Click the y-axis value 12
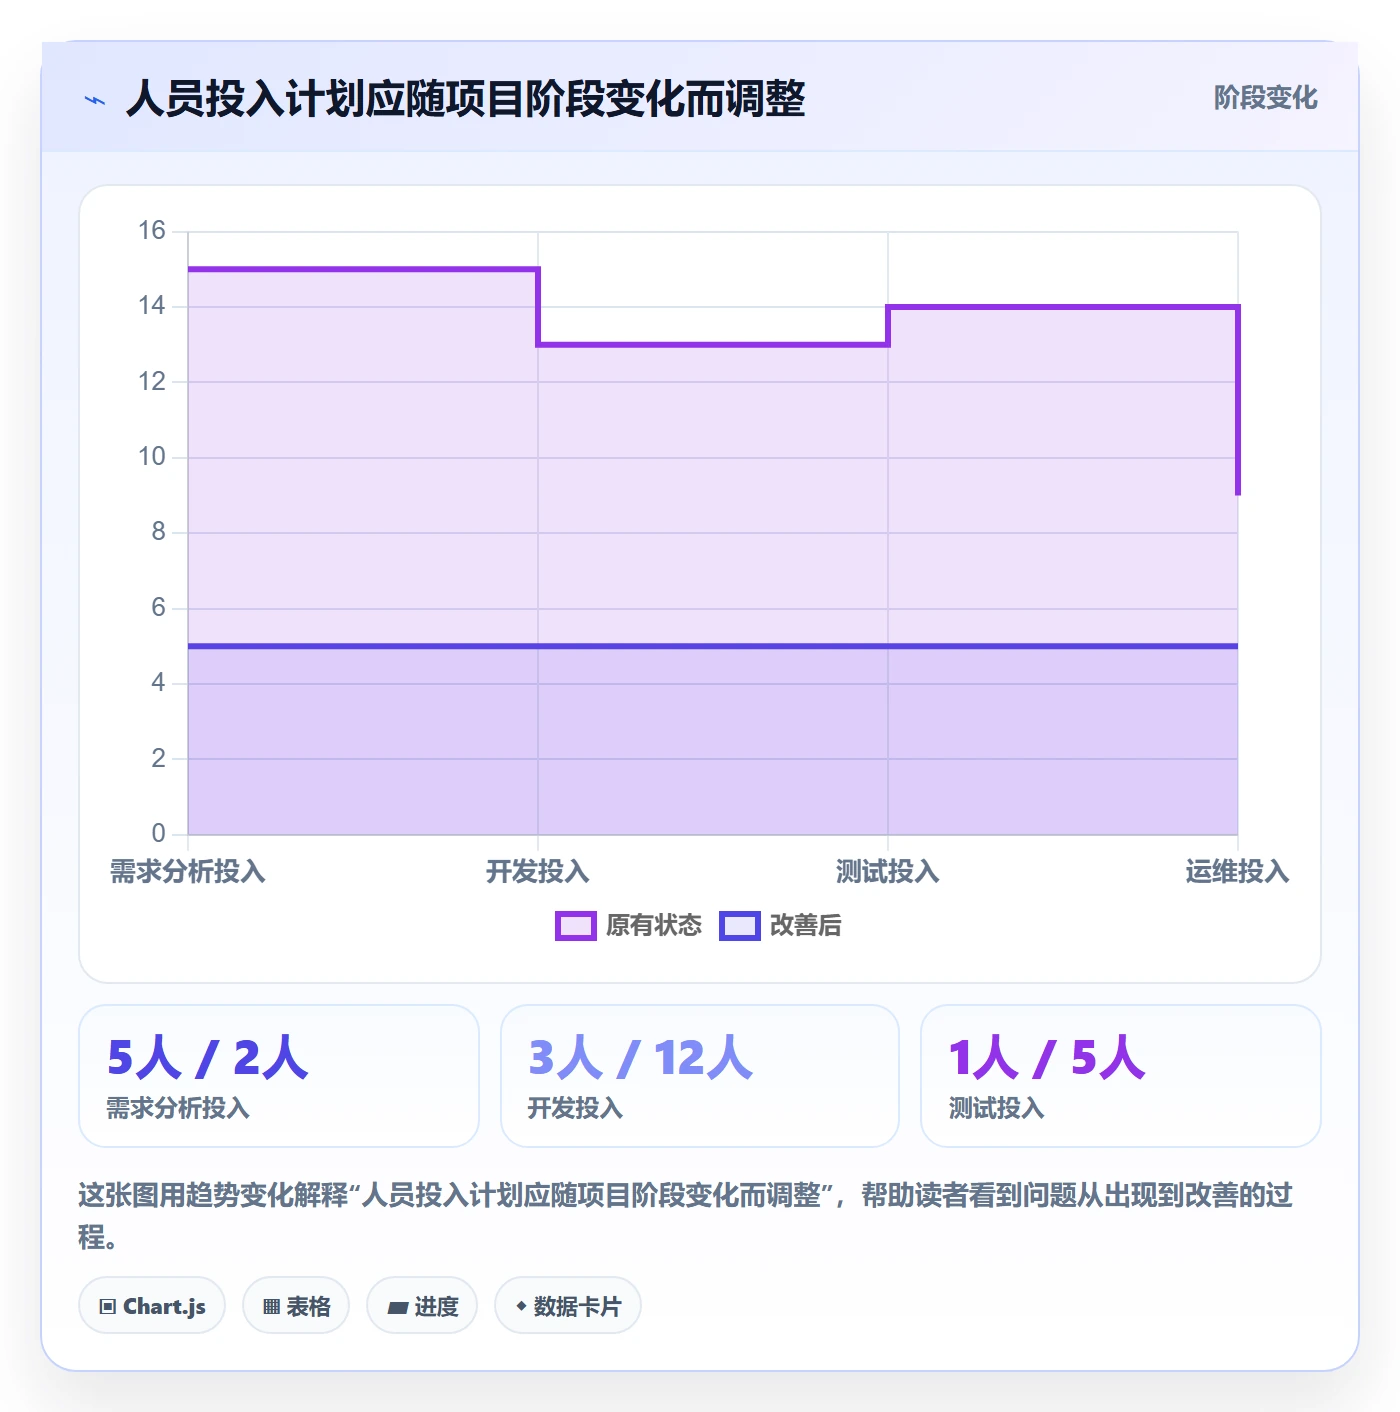This screenshot has height=1412, width=1400. tap(152, 382)
